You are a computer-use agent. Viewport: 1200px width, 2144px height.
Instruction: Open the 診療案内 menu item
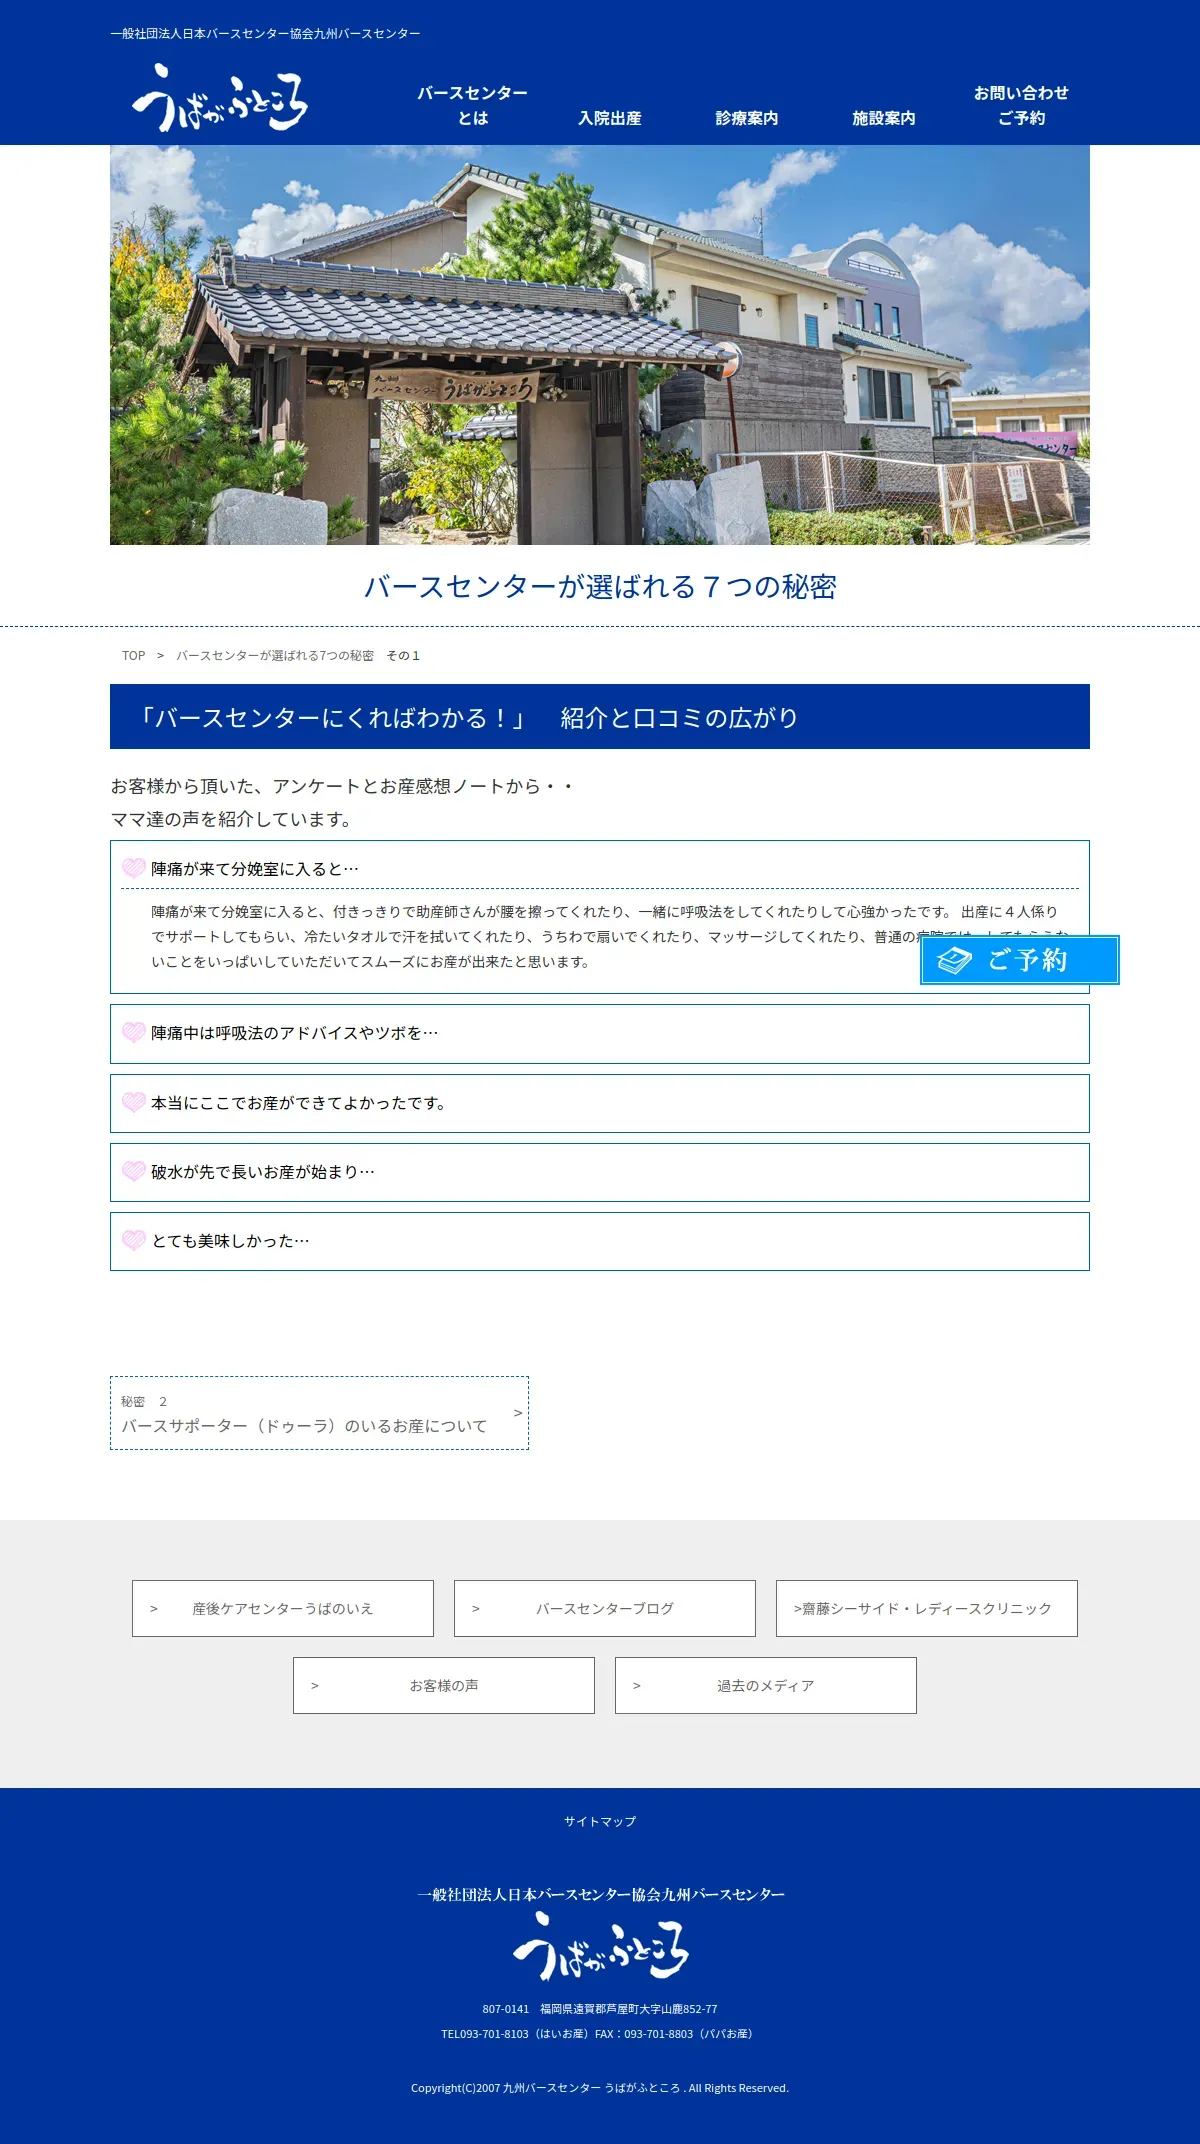click(x=747, y=118)
